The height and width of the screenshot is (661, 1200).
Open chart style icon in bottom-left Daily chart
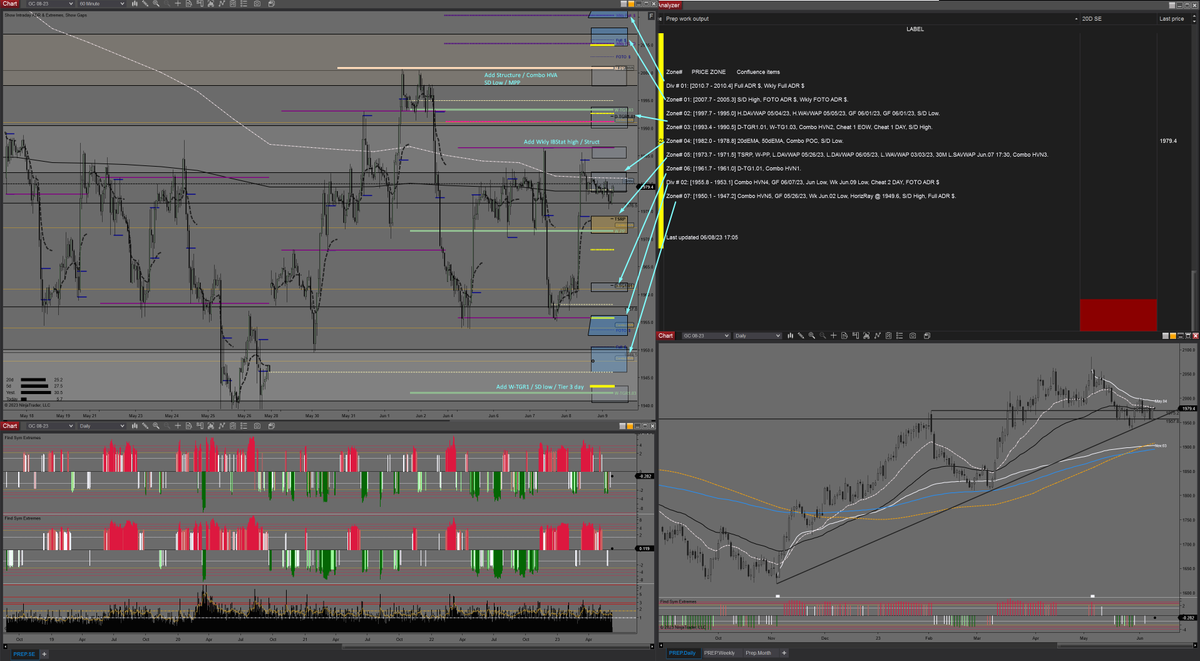pos(135,425)
